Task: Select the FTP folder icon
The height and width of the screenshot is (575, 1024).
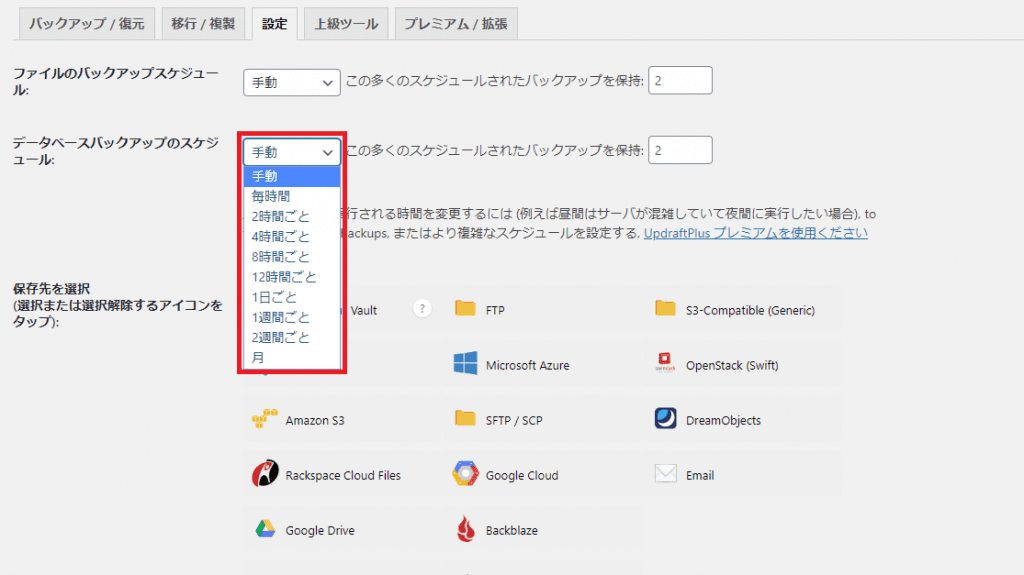Action: tap(465, 309)
